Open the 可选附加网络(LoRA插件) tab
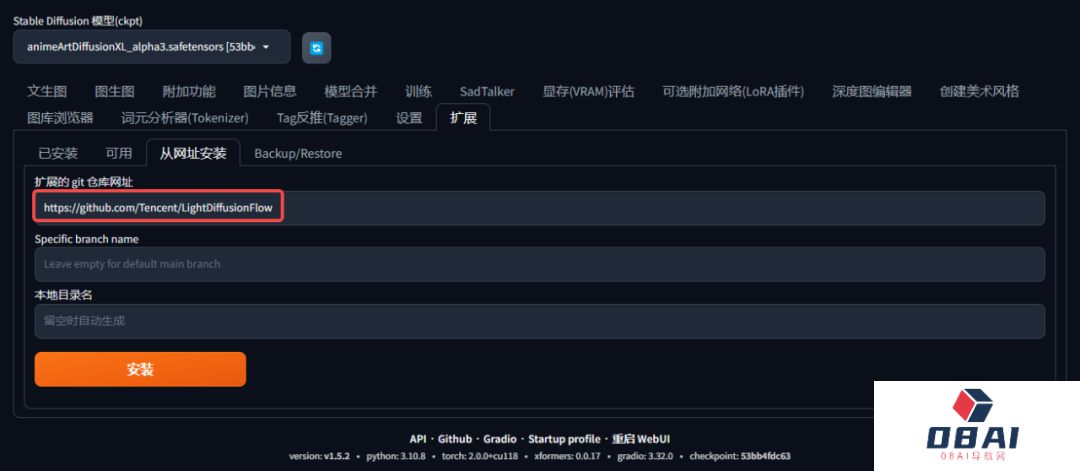 (x=733, y=92)
